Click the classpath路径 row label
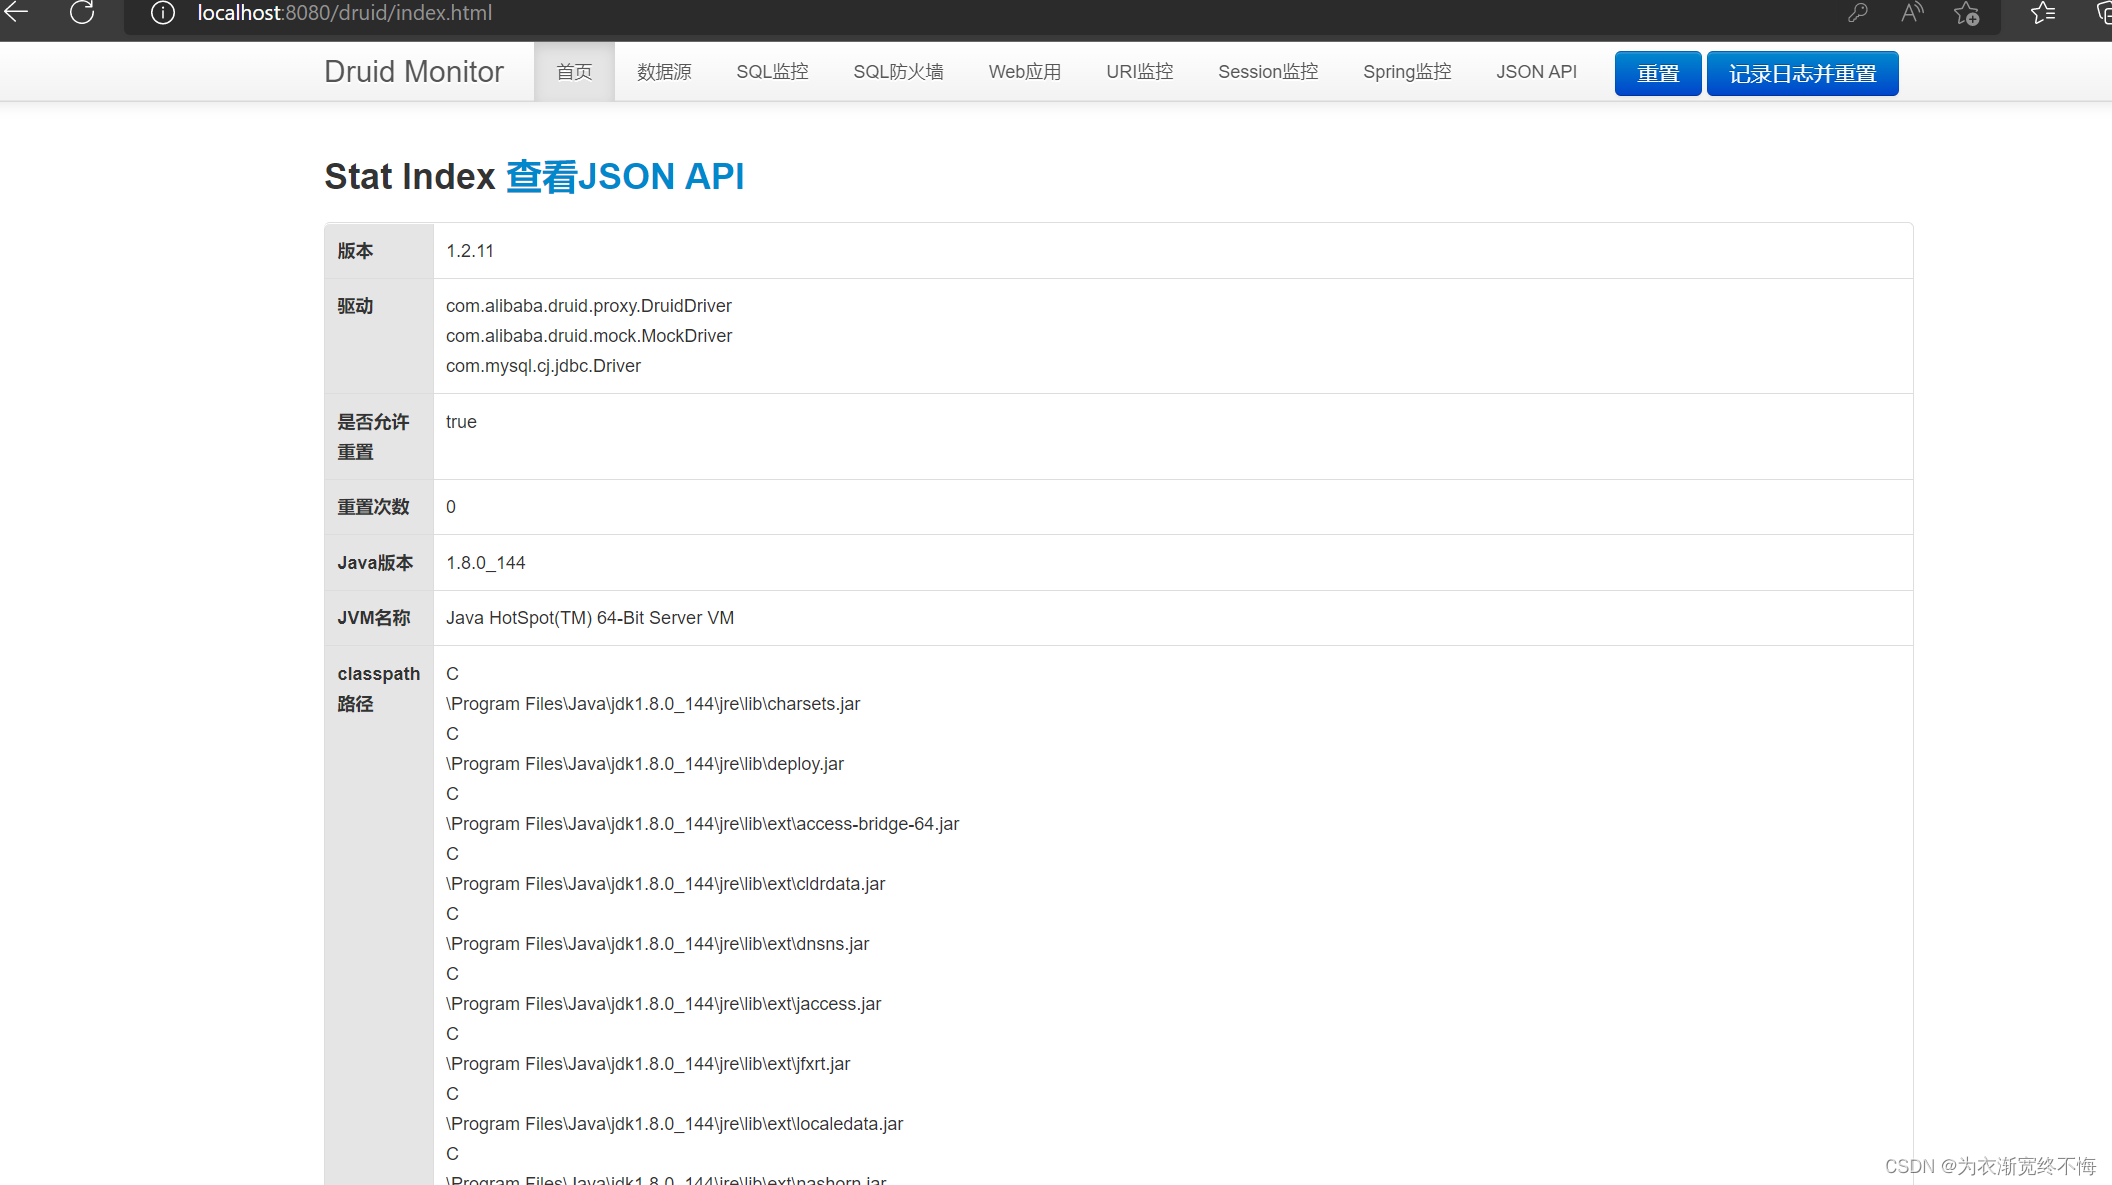 (378, 689)
